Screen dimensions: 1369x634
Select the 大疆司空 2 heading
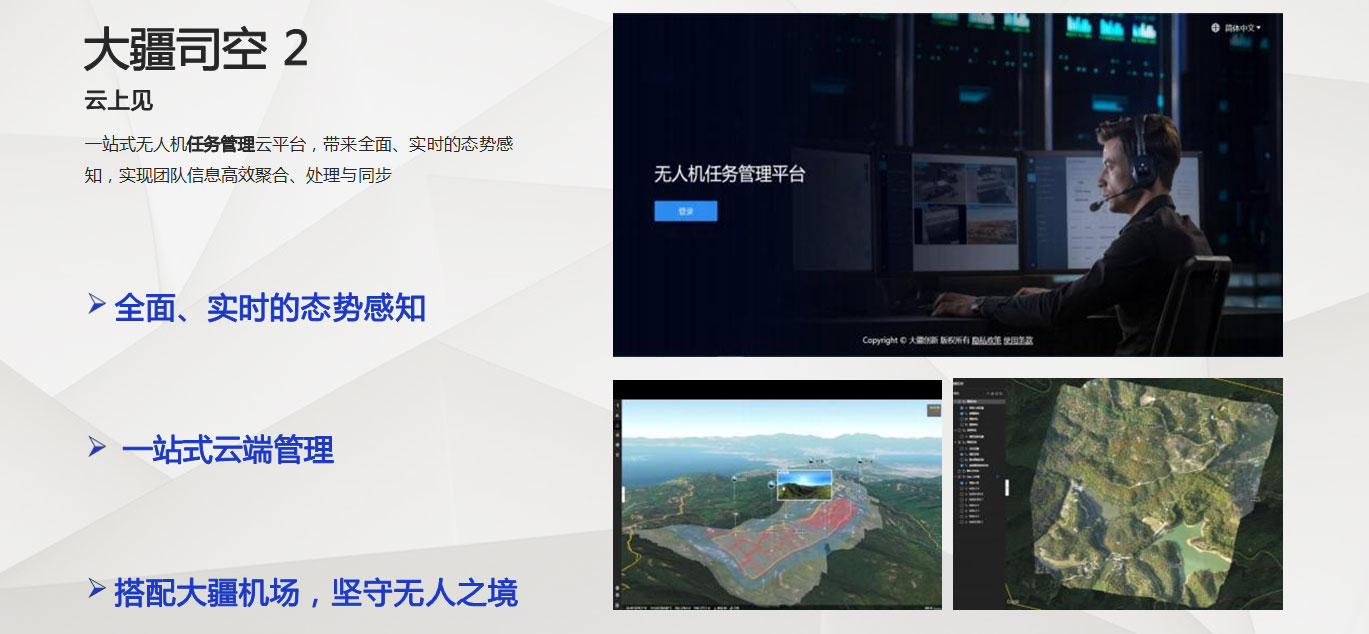(196, 50)
